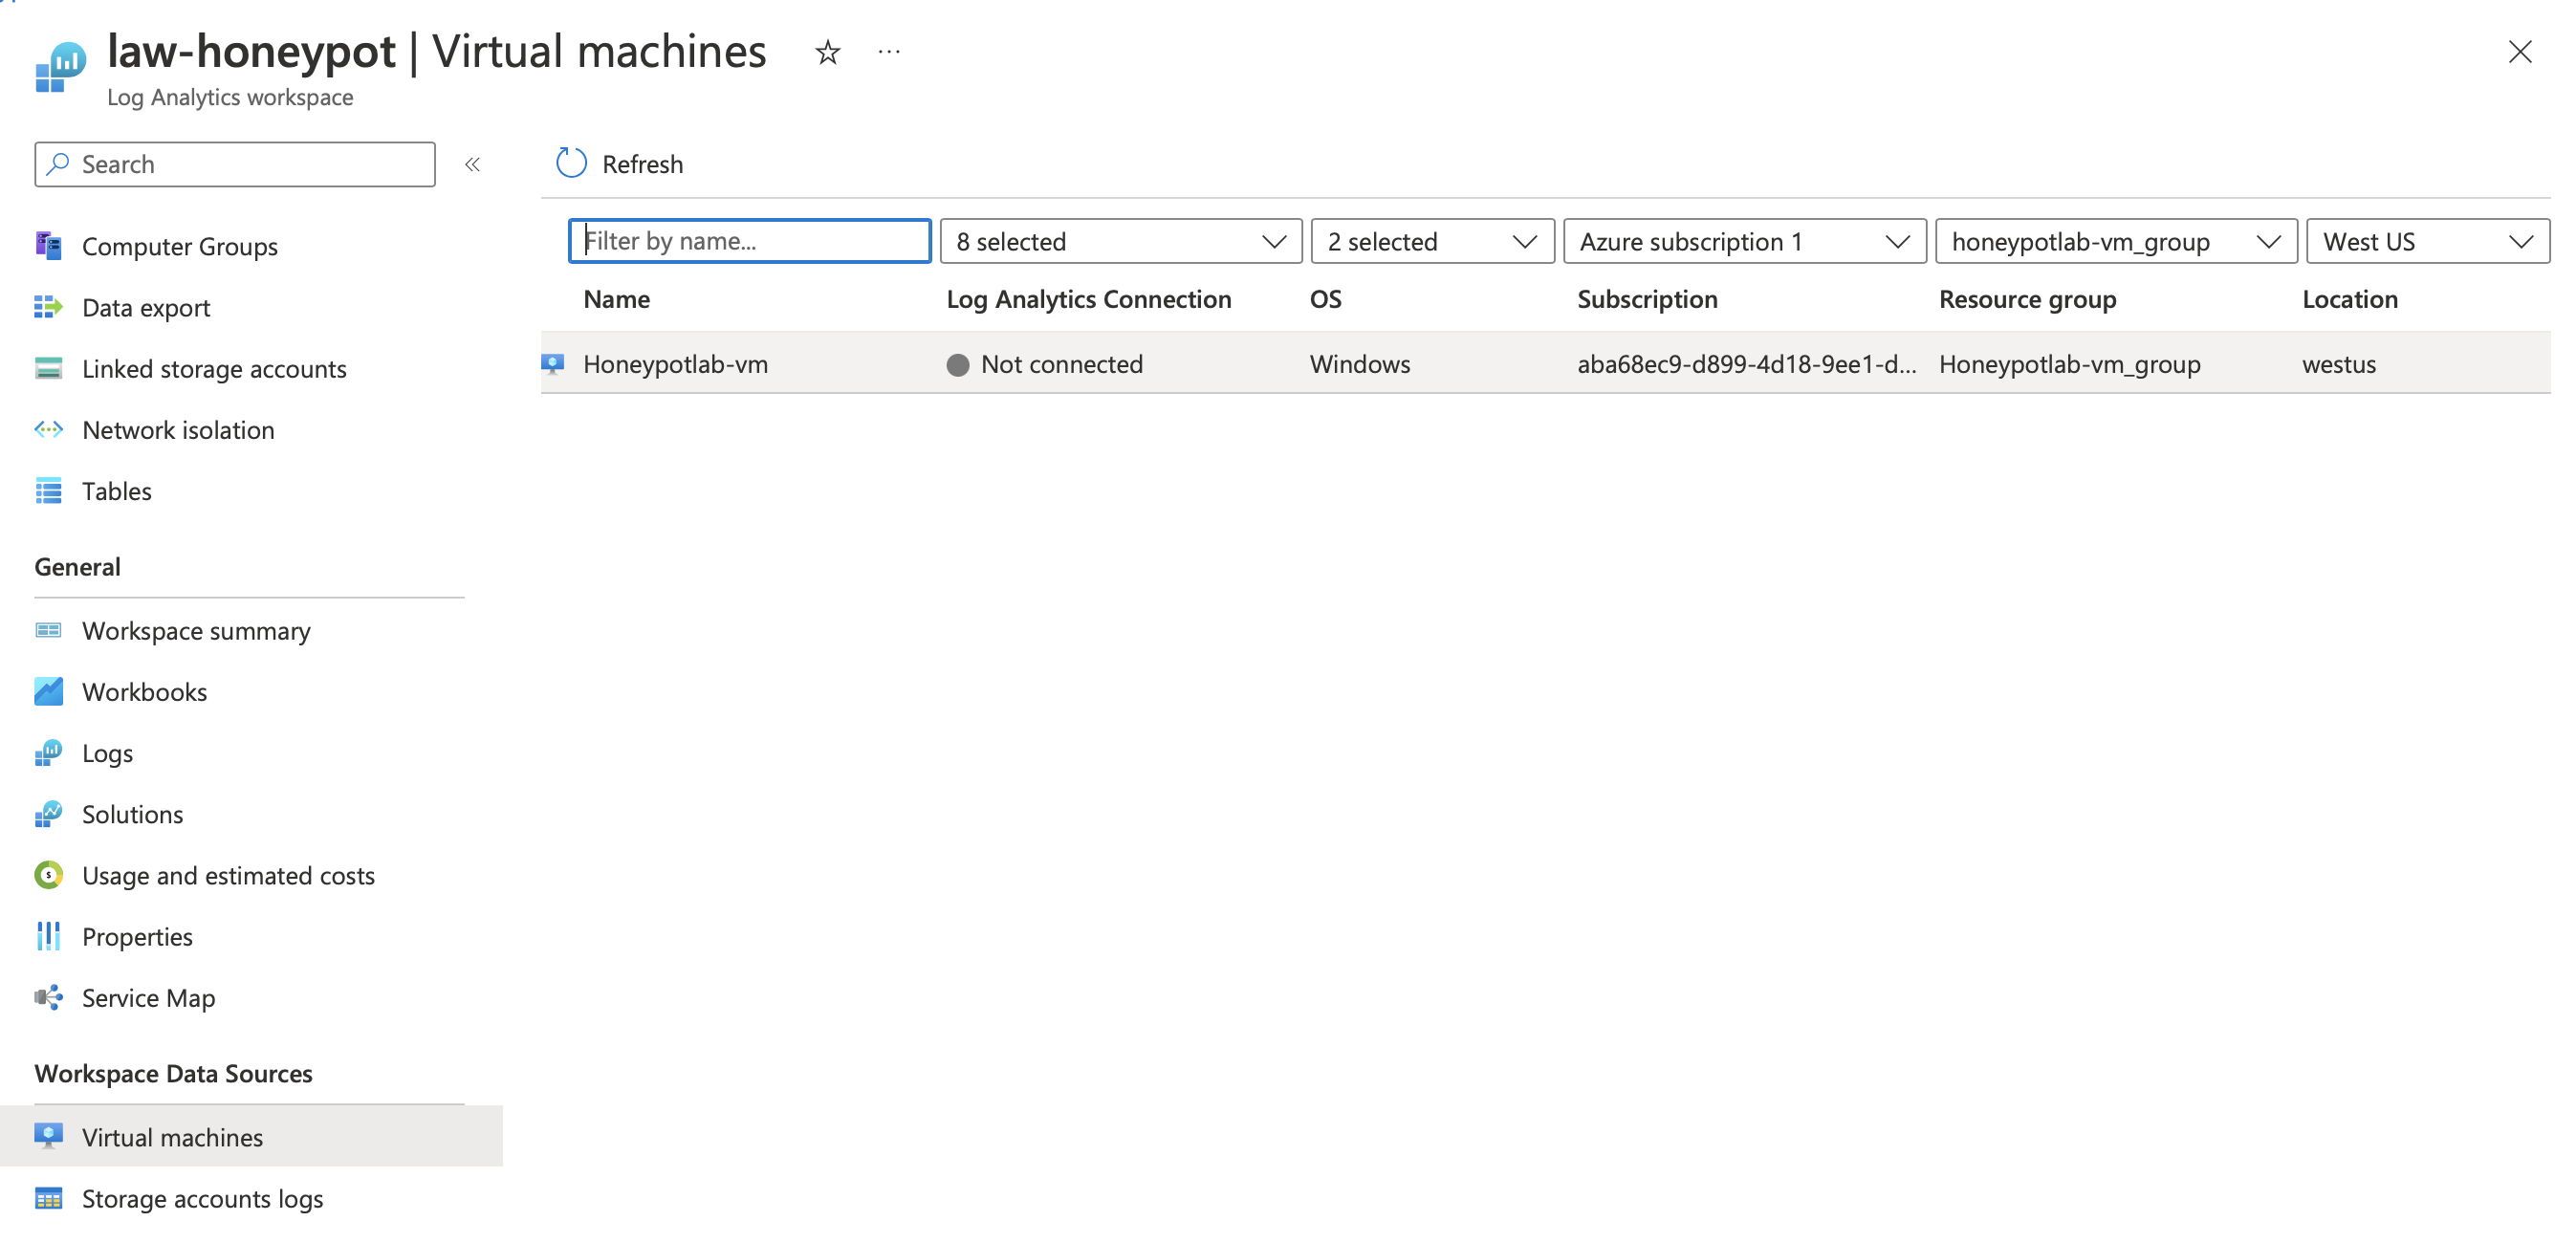2576x1243 pixels.
Task: Open the Computer Groups menu item
Action: point(179,246)
